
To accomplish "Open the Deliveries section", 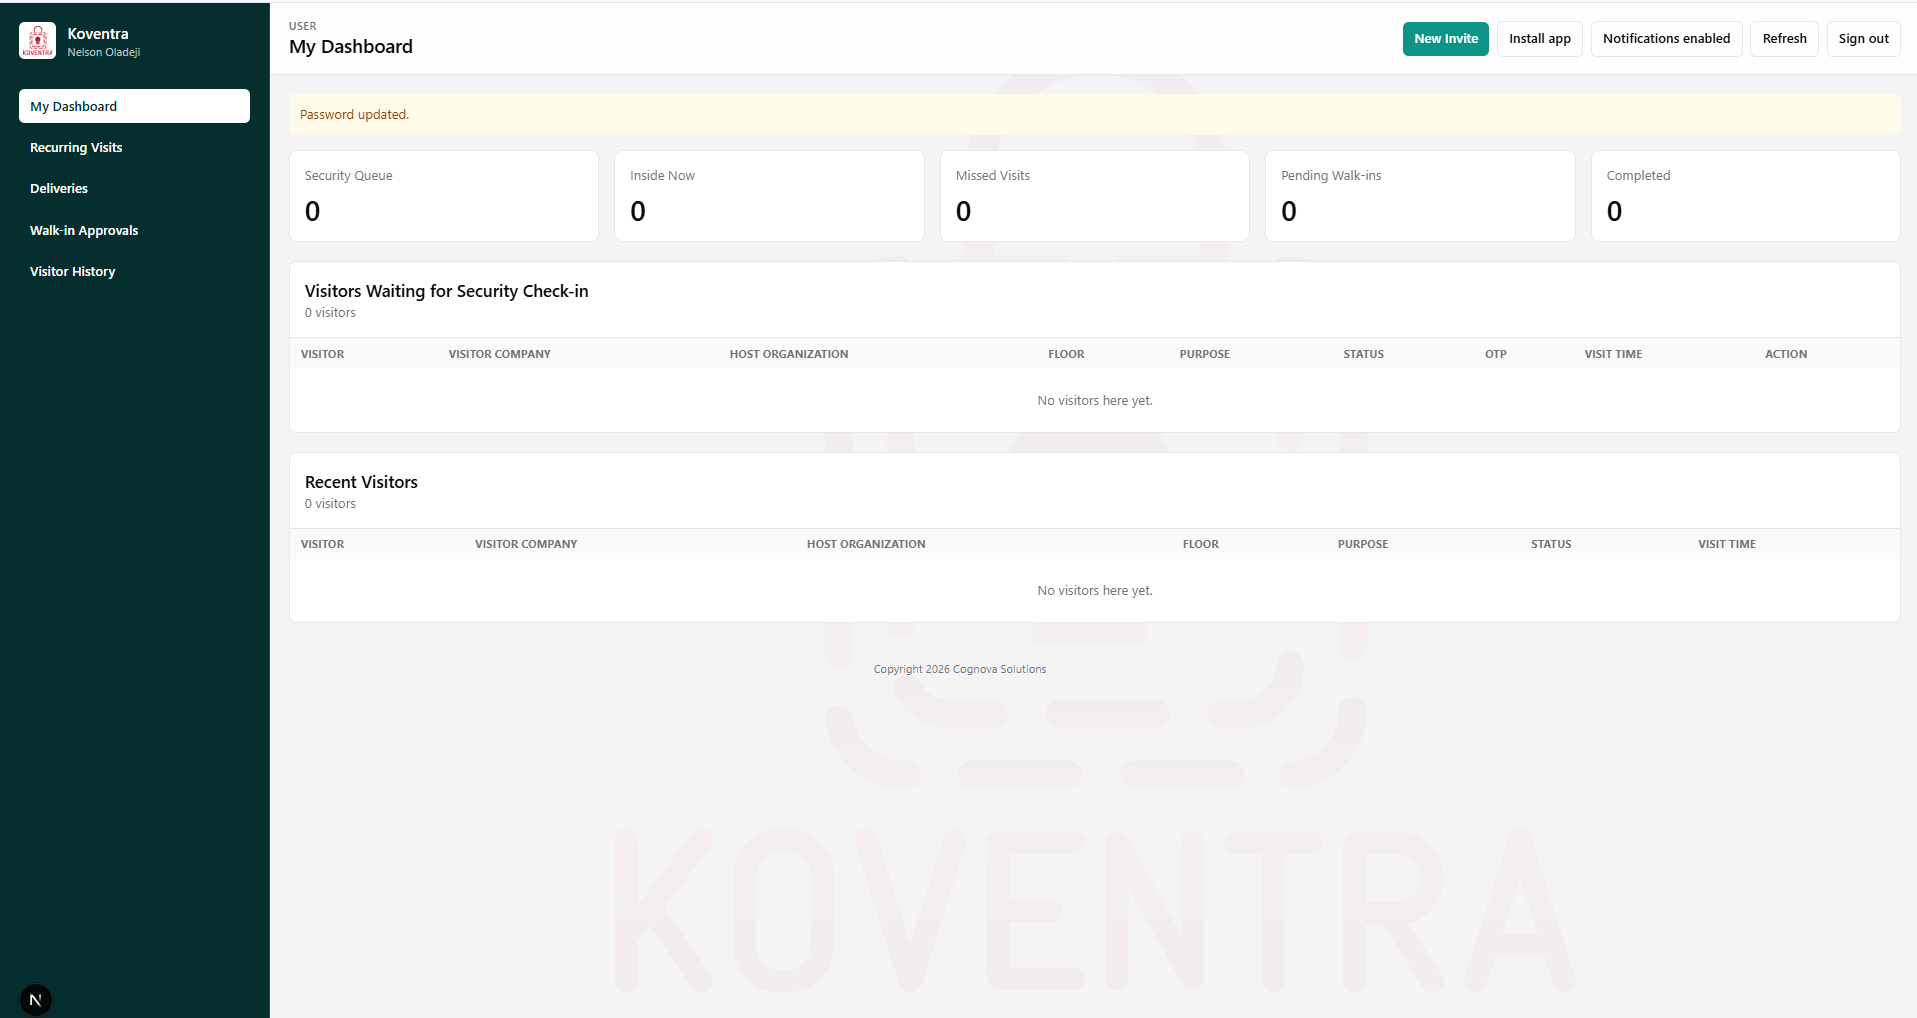I will pos(59,188).
